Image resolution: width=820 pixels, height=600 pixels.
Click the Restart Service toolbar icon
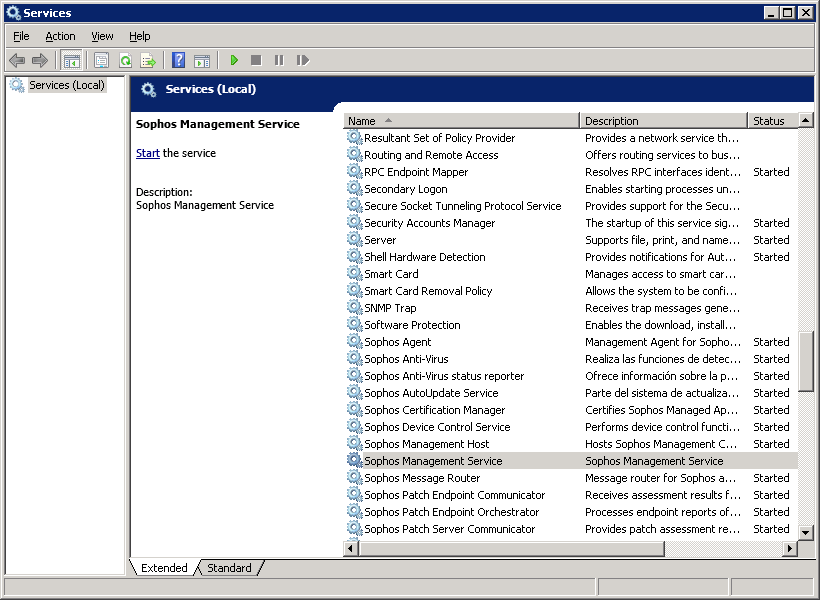coord(303,61)
